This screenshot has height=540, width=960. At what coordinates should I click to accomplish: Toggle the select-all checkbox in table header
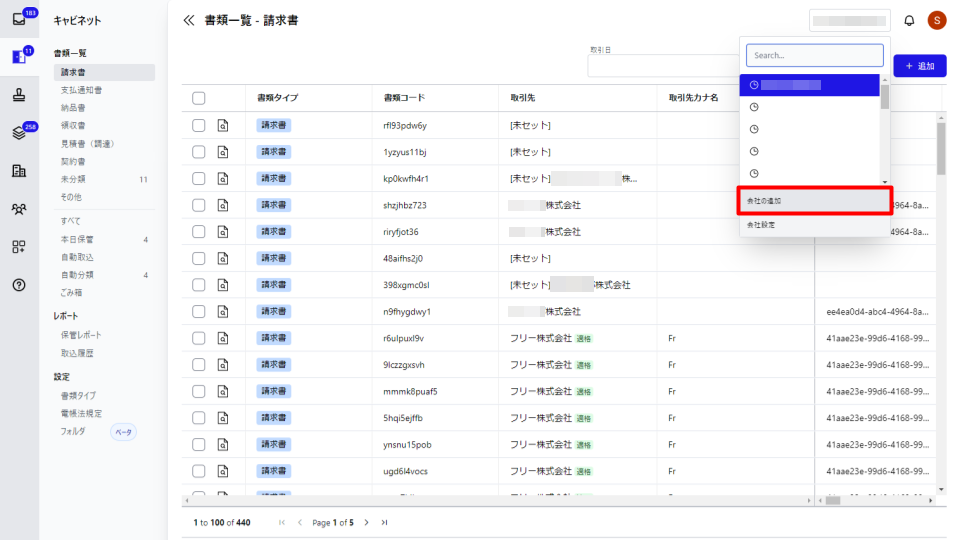198,98
